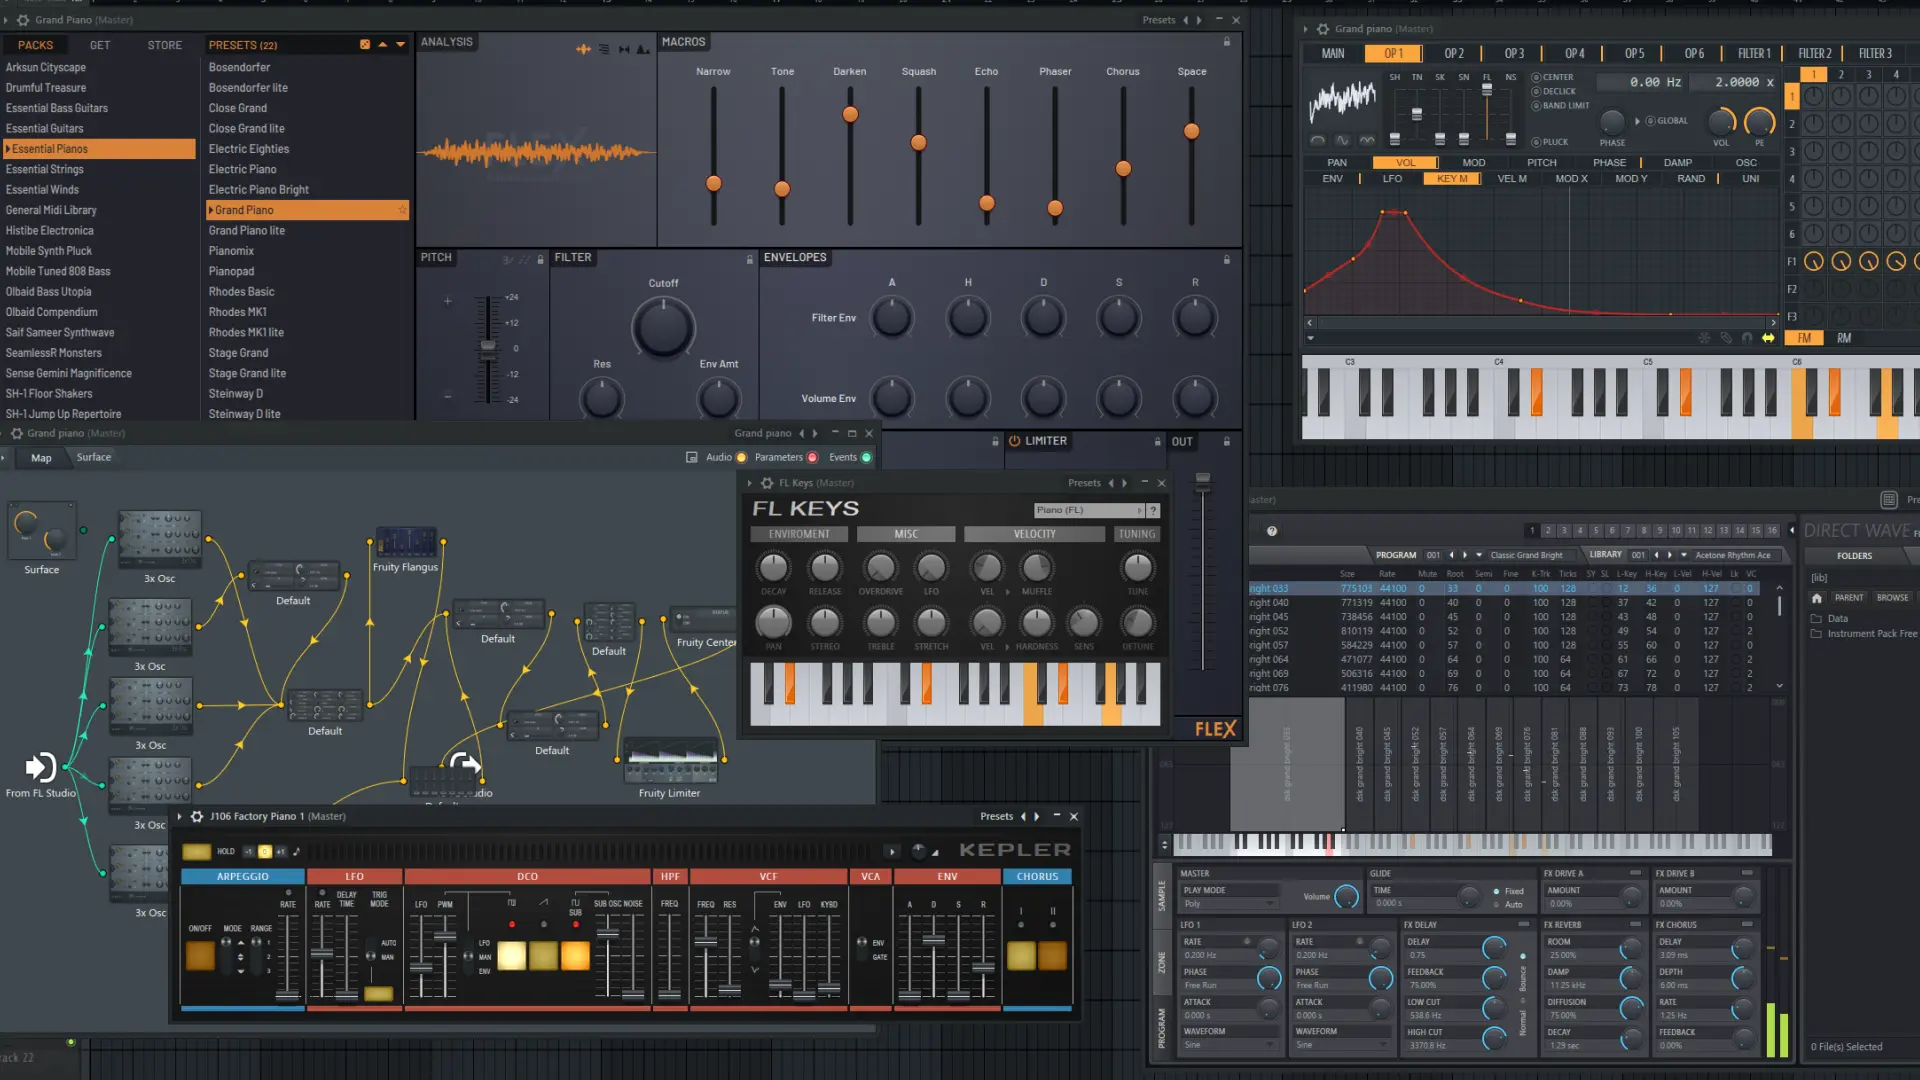Click the From FL Studio node in Patcher
The width and height of the screenshot is (1920, 1080).
click(x=41, y=767)
